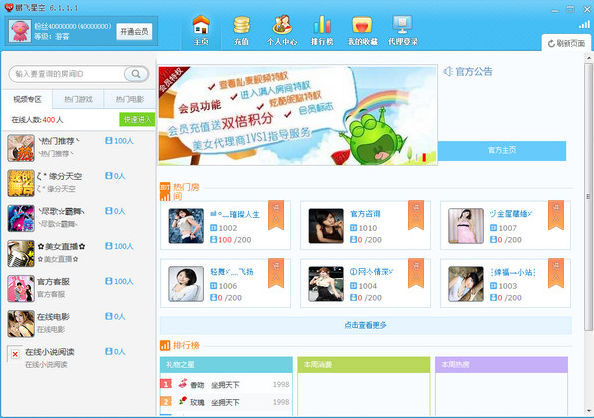Click the pink user avatar

(20, 31)
